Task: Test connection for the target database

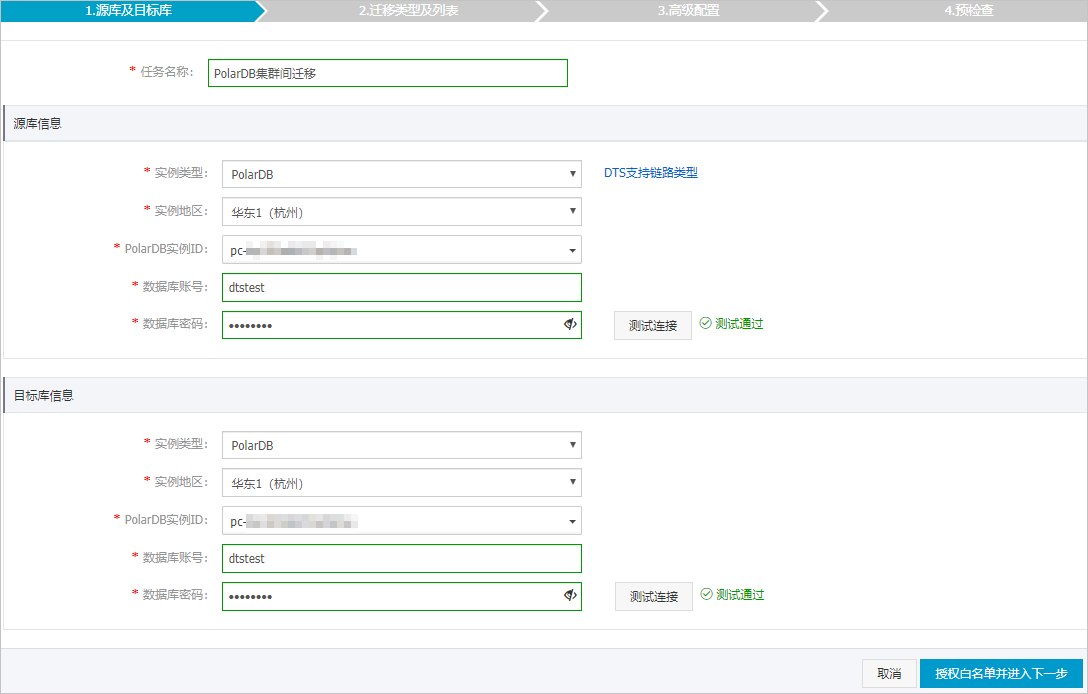Action: click(x=654, y=596)
